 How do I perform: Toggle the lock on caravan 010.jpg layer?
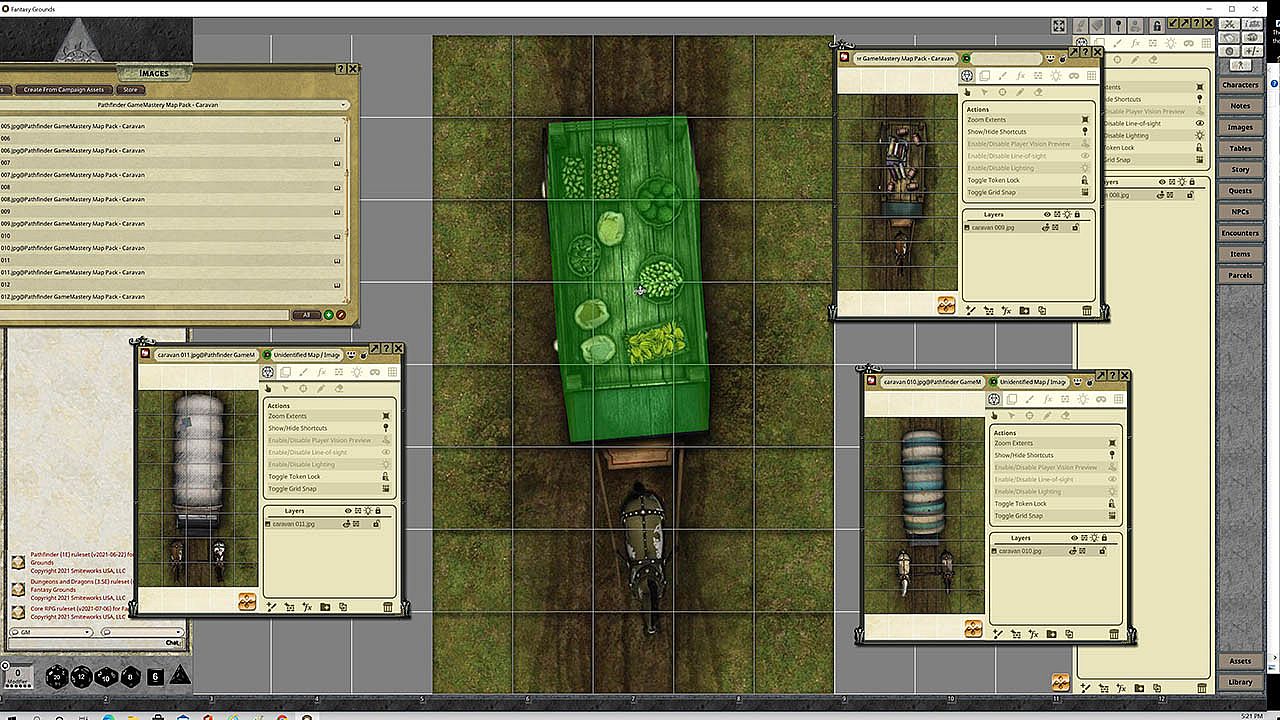pyautogui.click(x=1103, y=551)
